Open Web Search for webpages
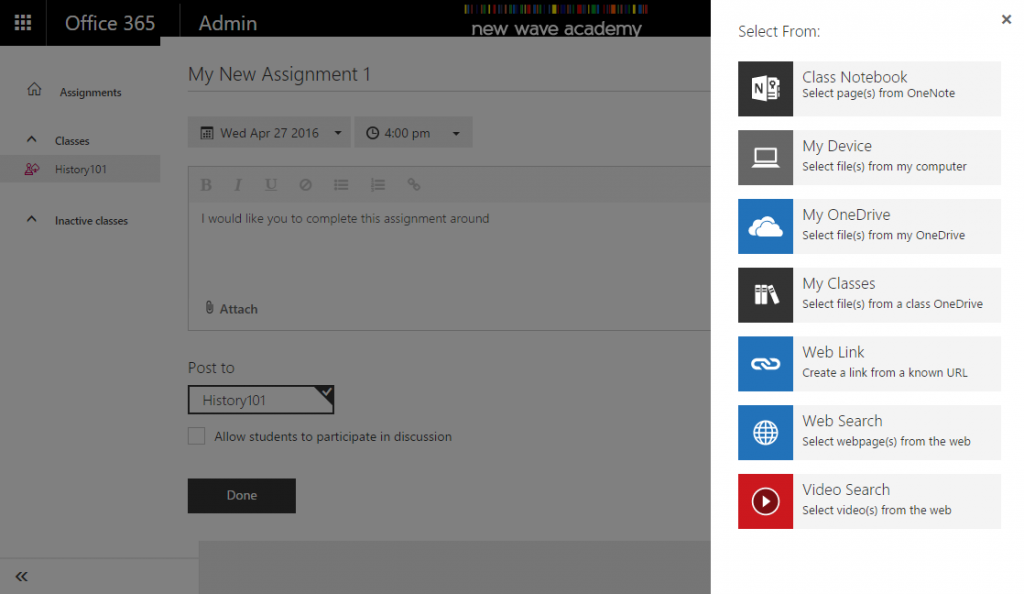 point(868,432)
